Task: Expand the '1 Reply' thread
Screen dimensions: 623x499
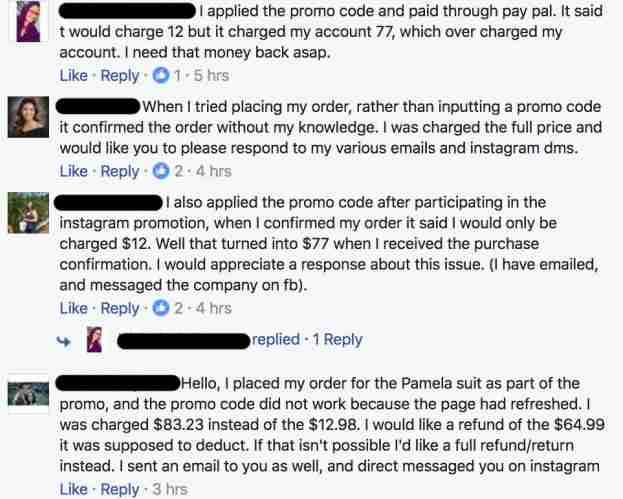Action: point(337,339)
